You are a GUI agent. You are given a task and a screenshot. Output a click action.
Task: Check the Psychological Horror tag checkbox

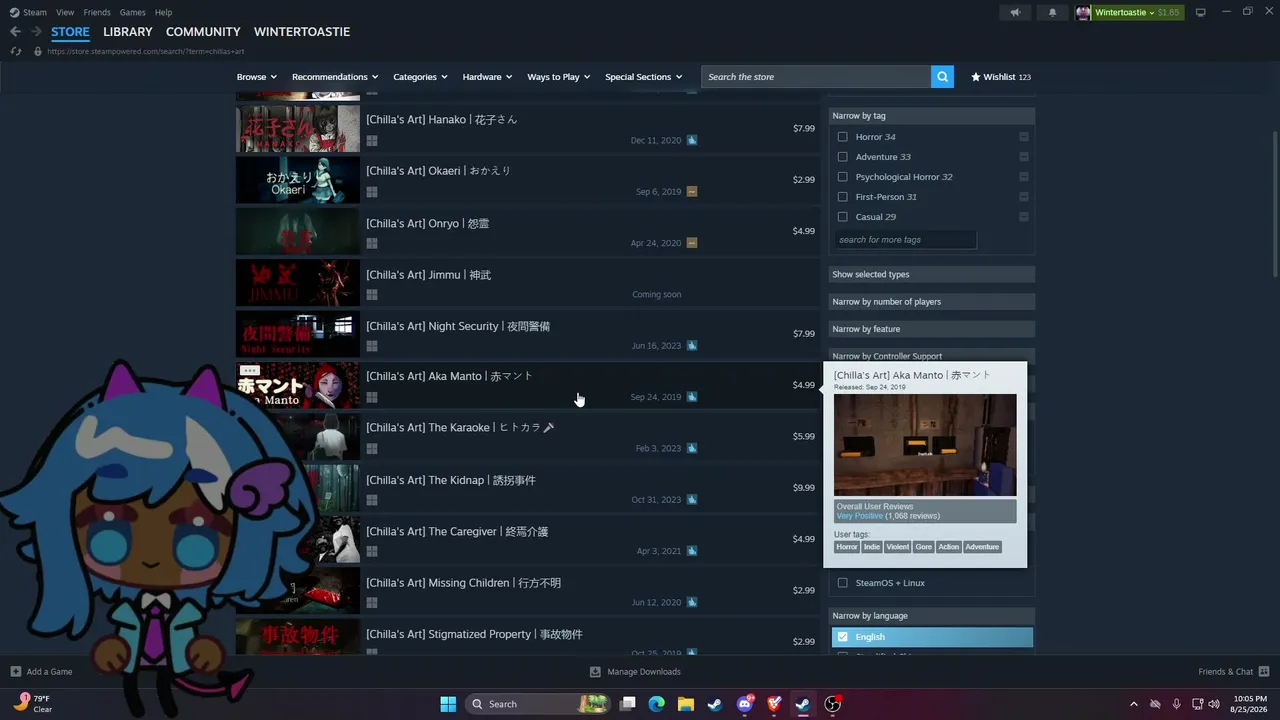tap(843, 177)
